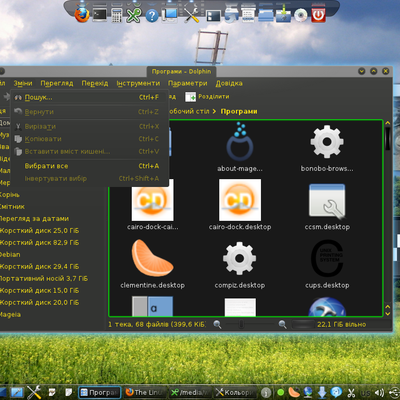The image size is (400, 400).
Task: Open the 20,0 ГіБ hard disk
Action: tap(39, 303)
